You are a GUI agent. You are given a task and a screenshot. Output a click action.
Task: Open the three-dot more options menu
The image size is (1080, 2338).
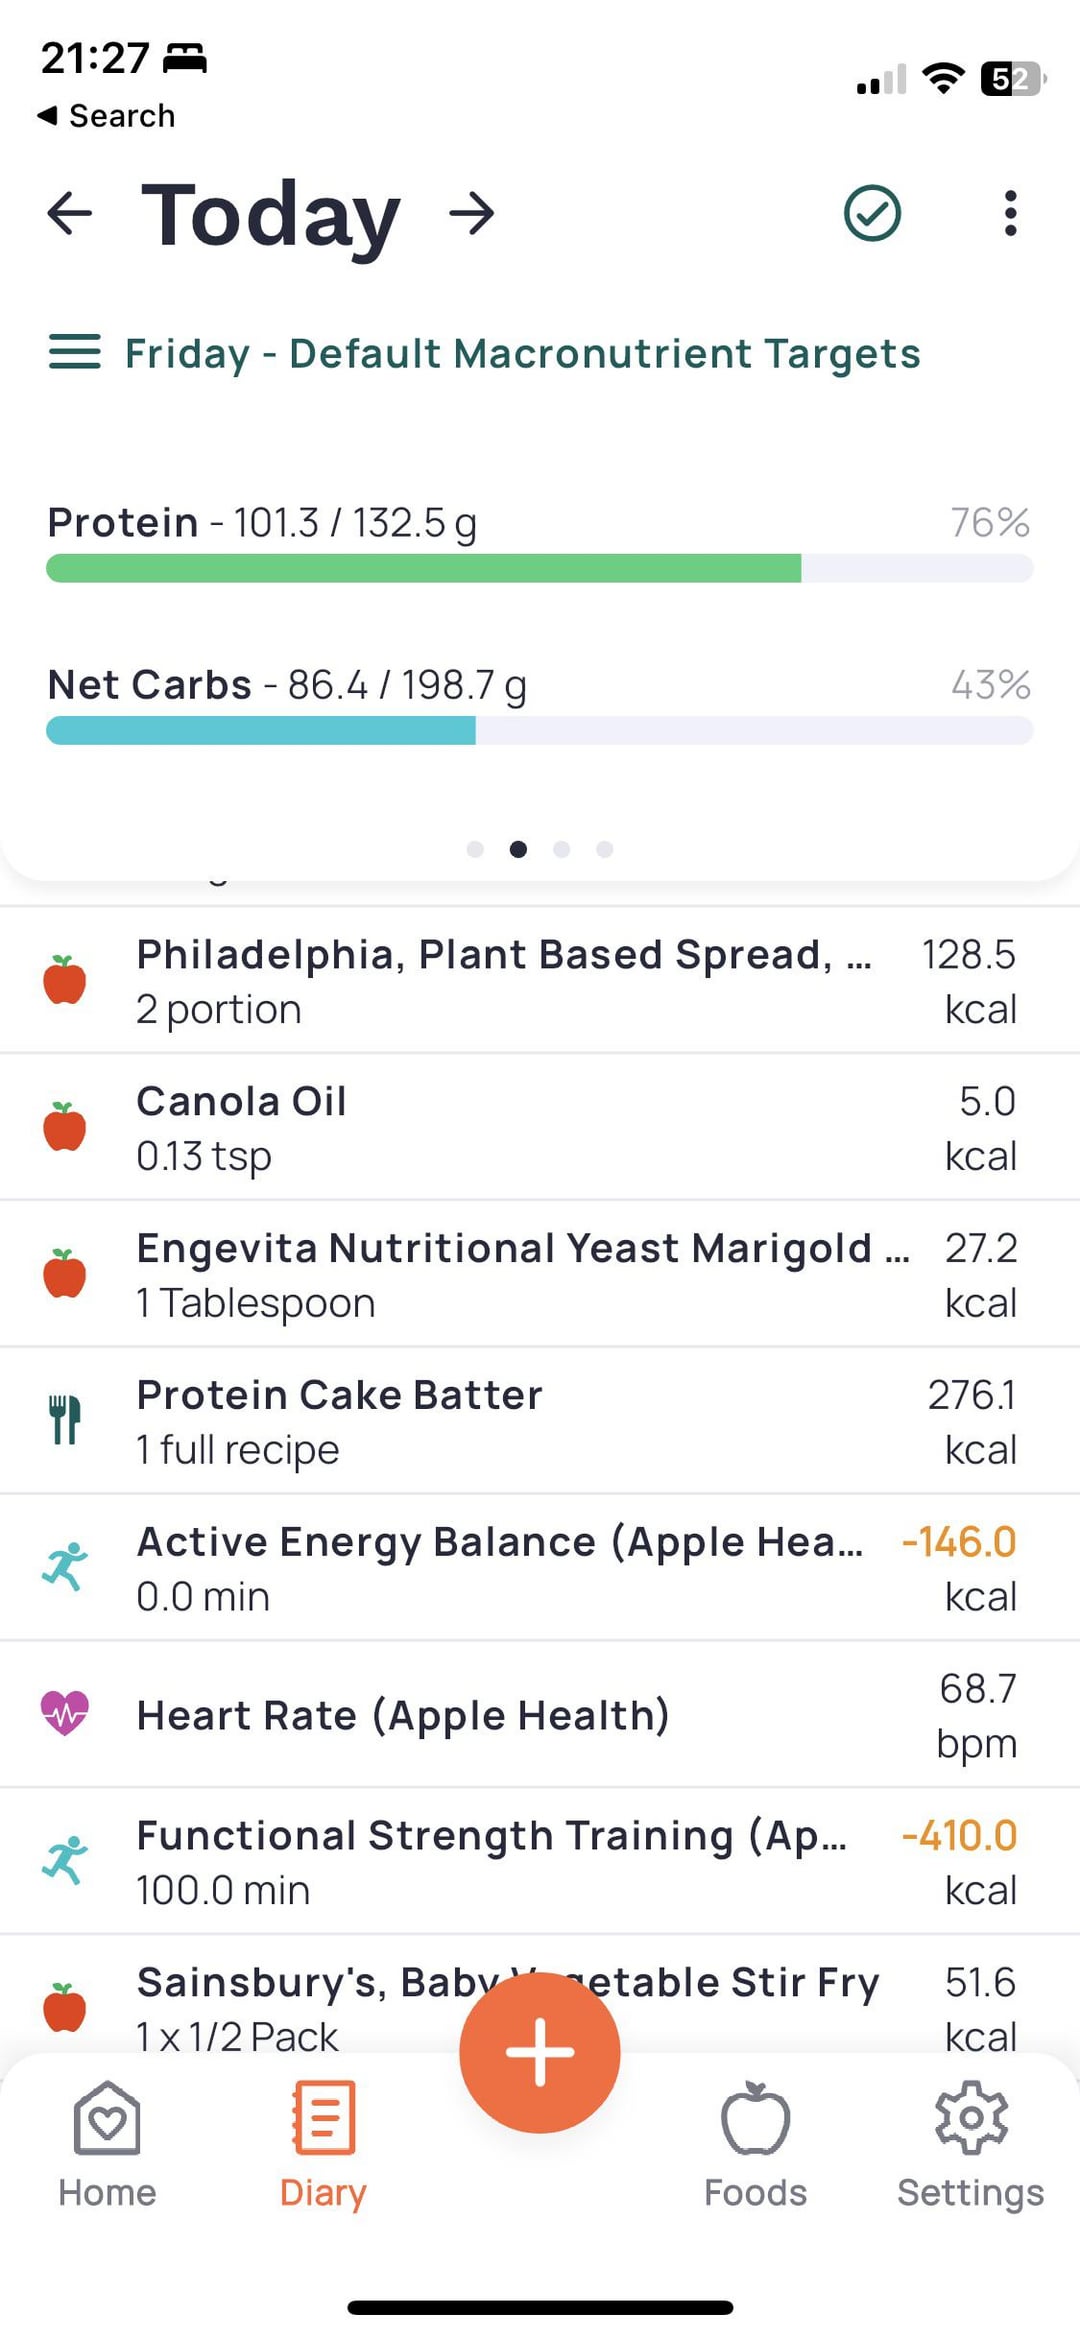pos(1011,213)
